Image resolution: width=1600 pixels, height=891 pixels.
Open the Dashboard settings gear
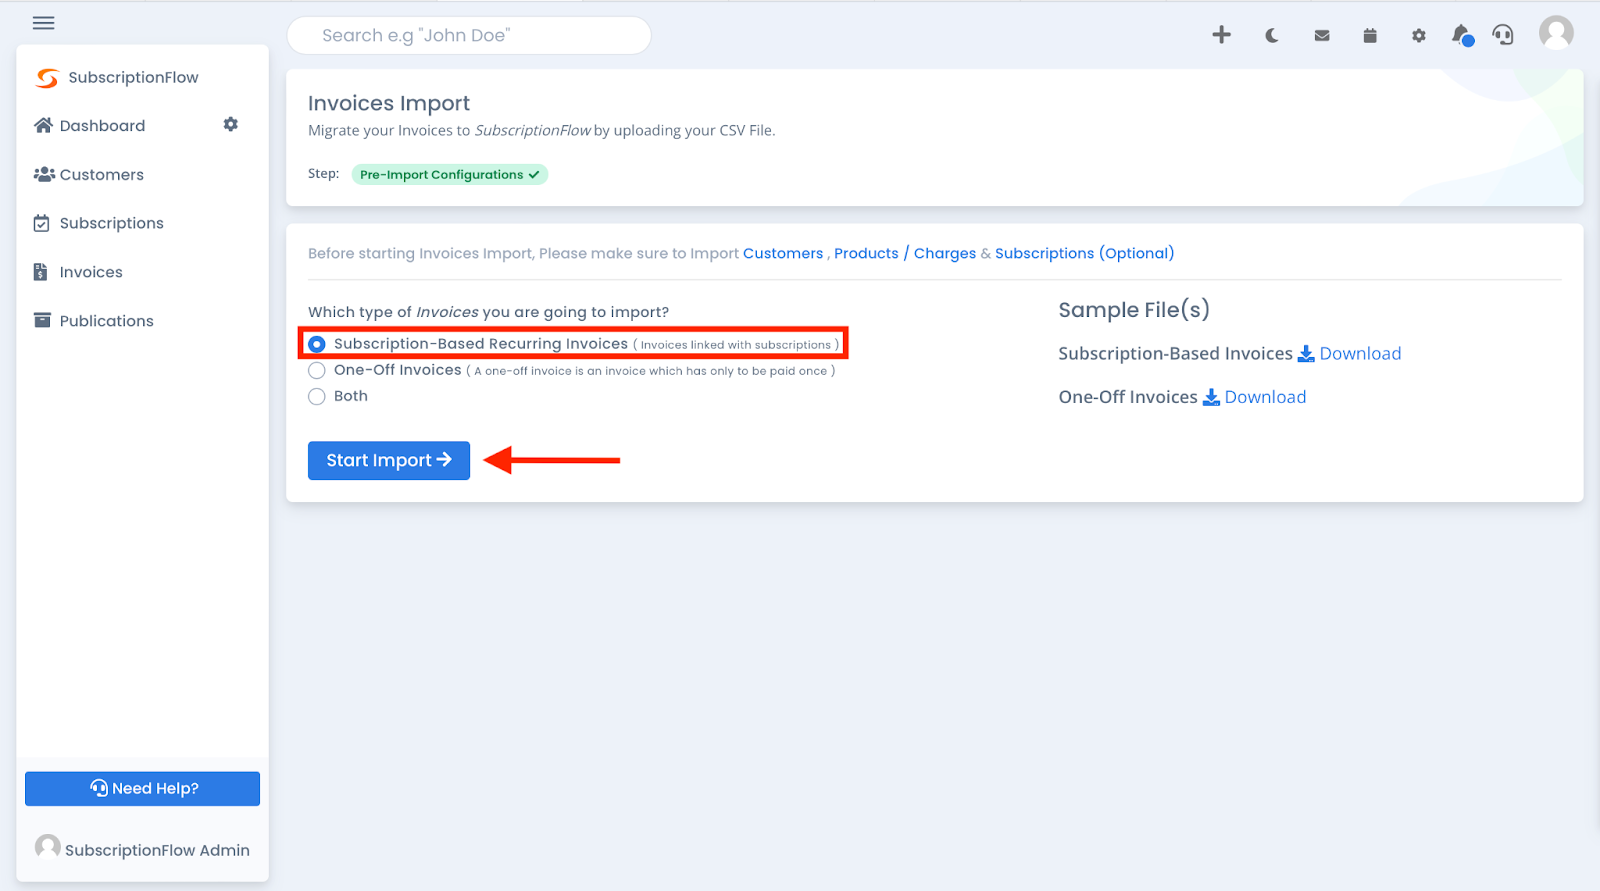231,124
